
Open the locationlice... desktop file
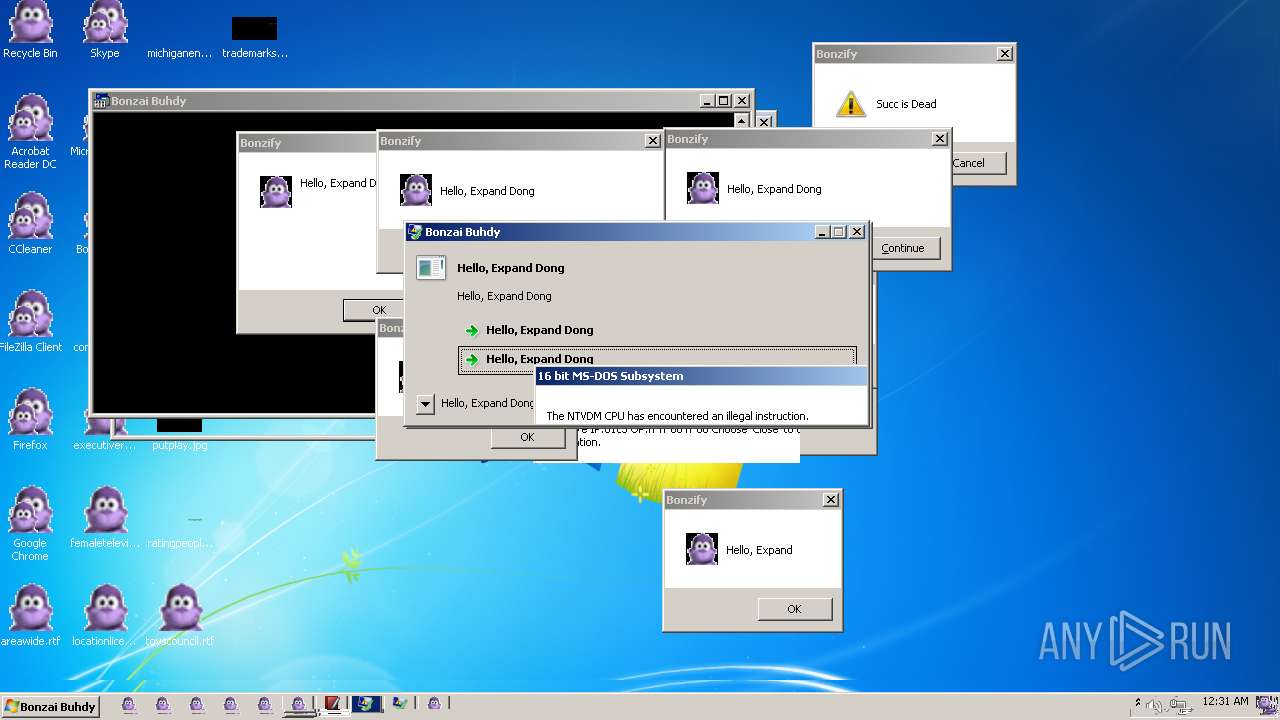105,616
